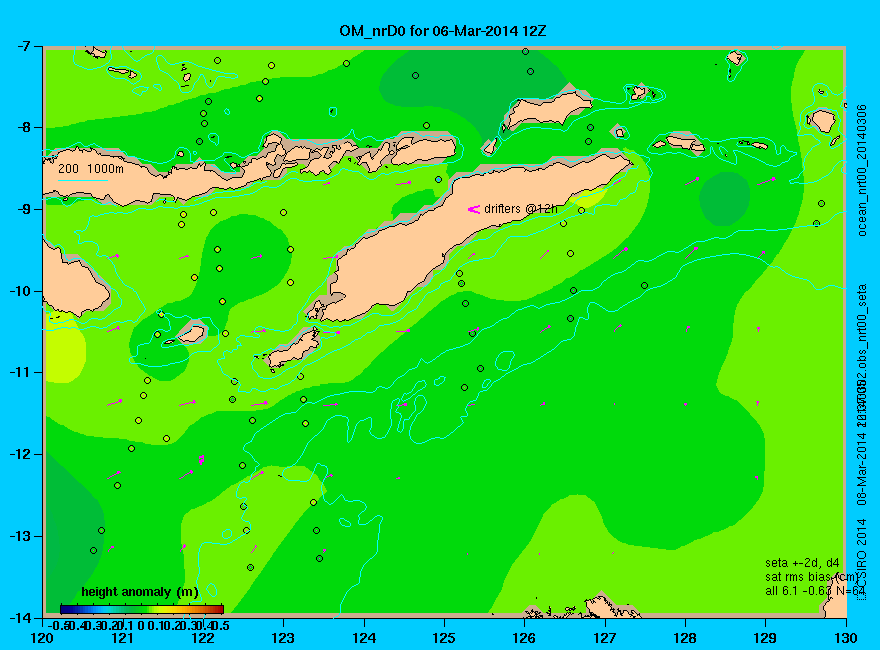The image size is (880, 650).
Task: Click the -12 latitude axis label
Action: click(x=22, y=454)
